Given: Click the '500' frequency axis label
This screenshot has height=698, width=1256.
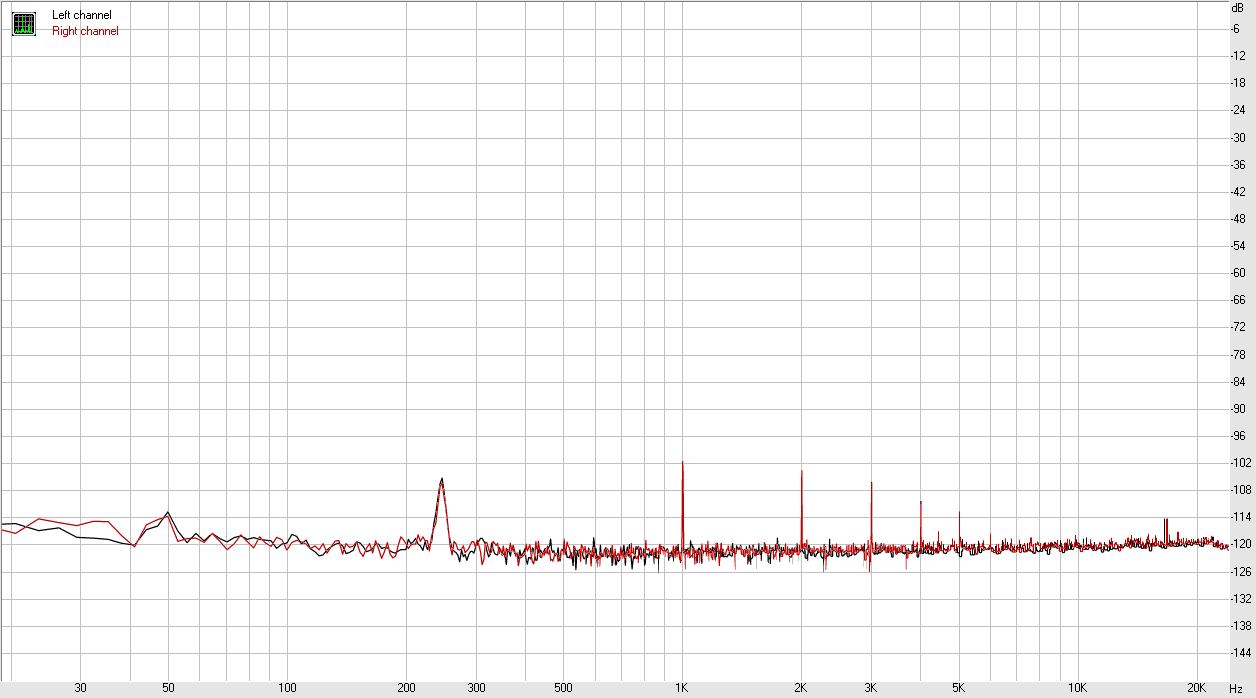Looking at the screenshot, I should point(563,688).
